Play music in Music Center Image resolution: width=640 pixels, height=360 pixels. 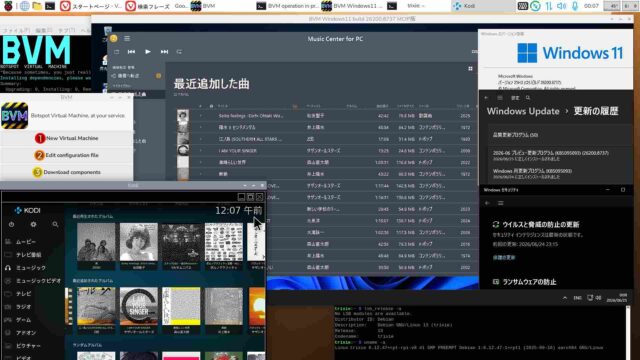148,52
